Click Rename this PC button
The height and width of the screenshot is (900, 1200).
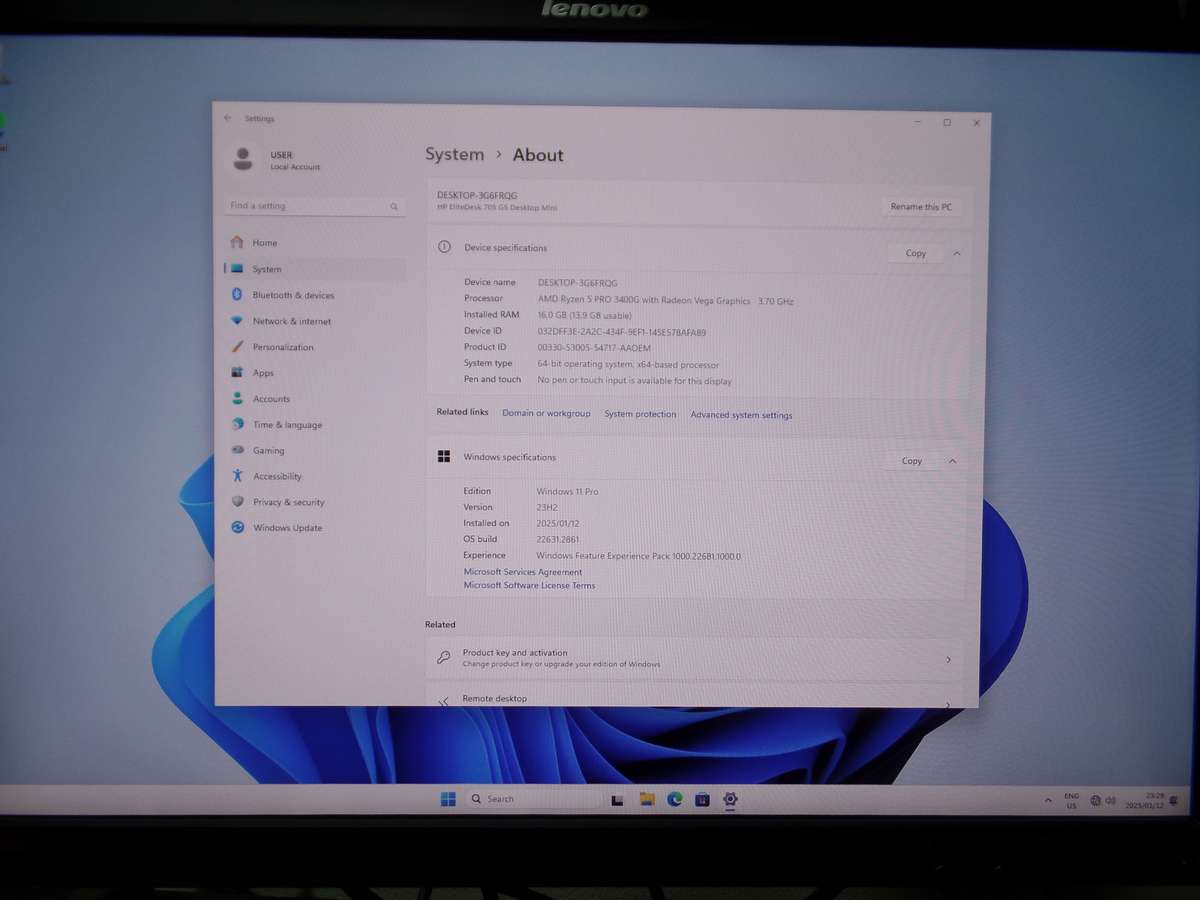pyautogui.click(x=921, y=207)
